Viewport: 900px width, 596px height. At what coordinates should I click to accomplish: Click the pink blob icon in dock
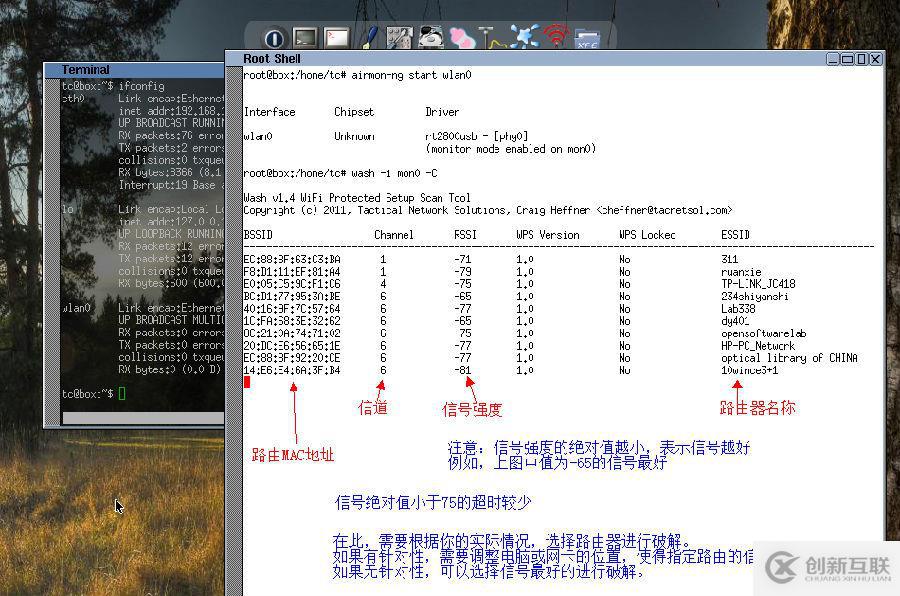pyautogui.click(x=462, y=38)
